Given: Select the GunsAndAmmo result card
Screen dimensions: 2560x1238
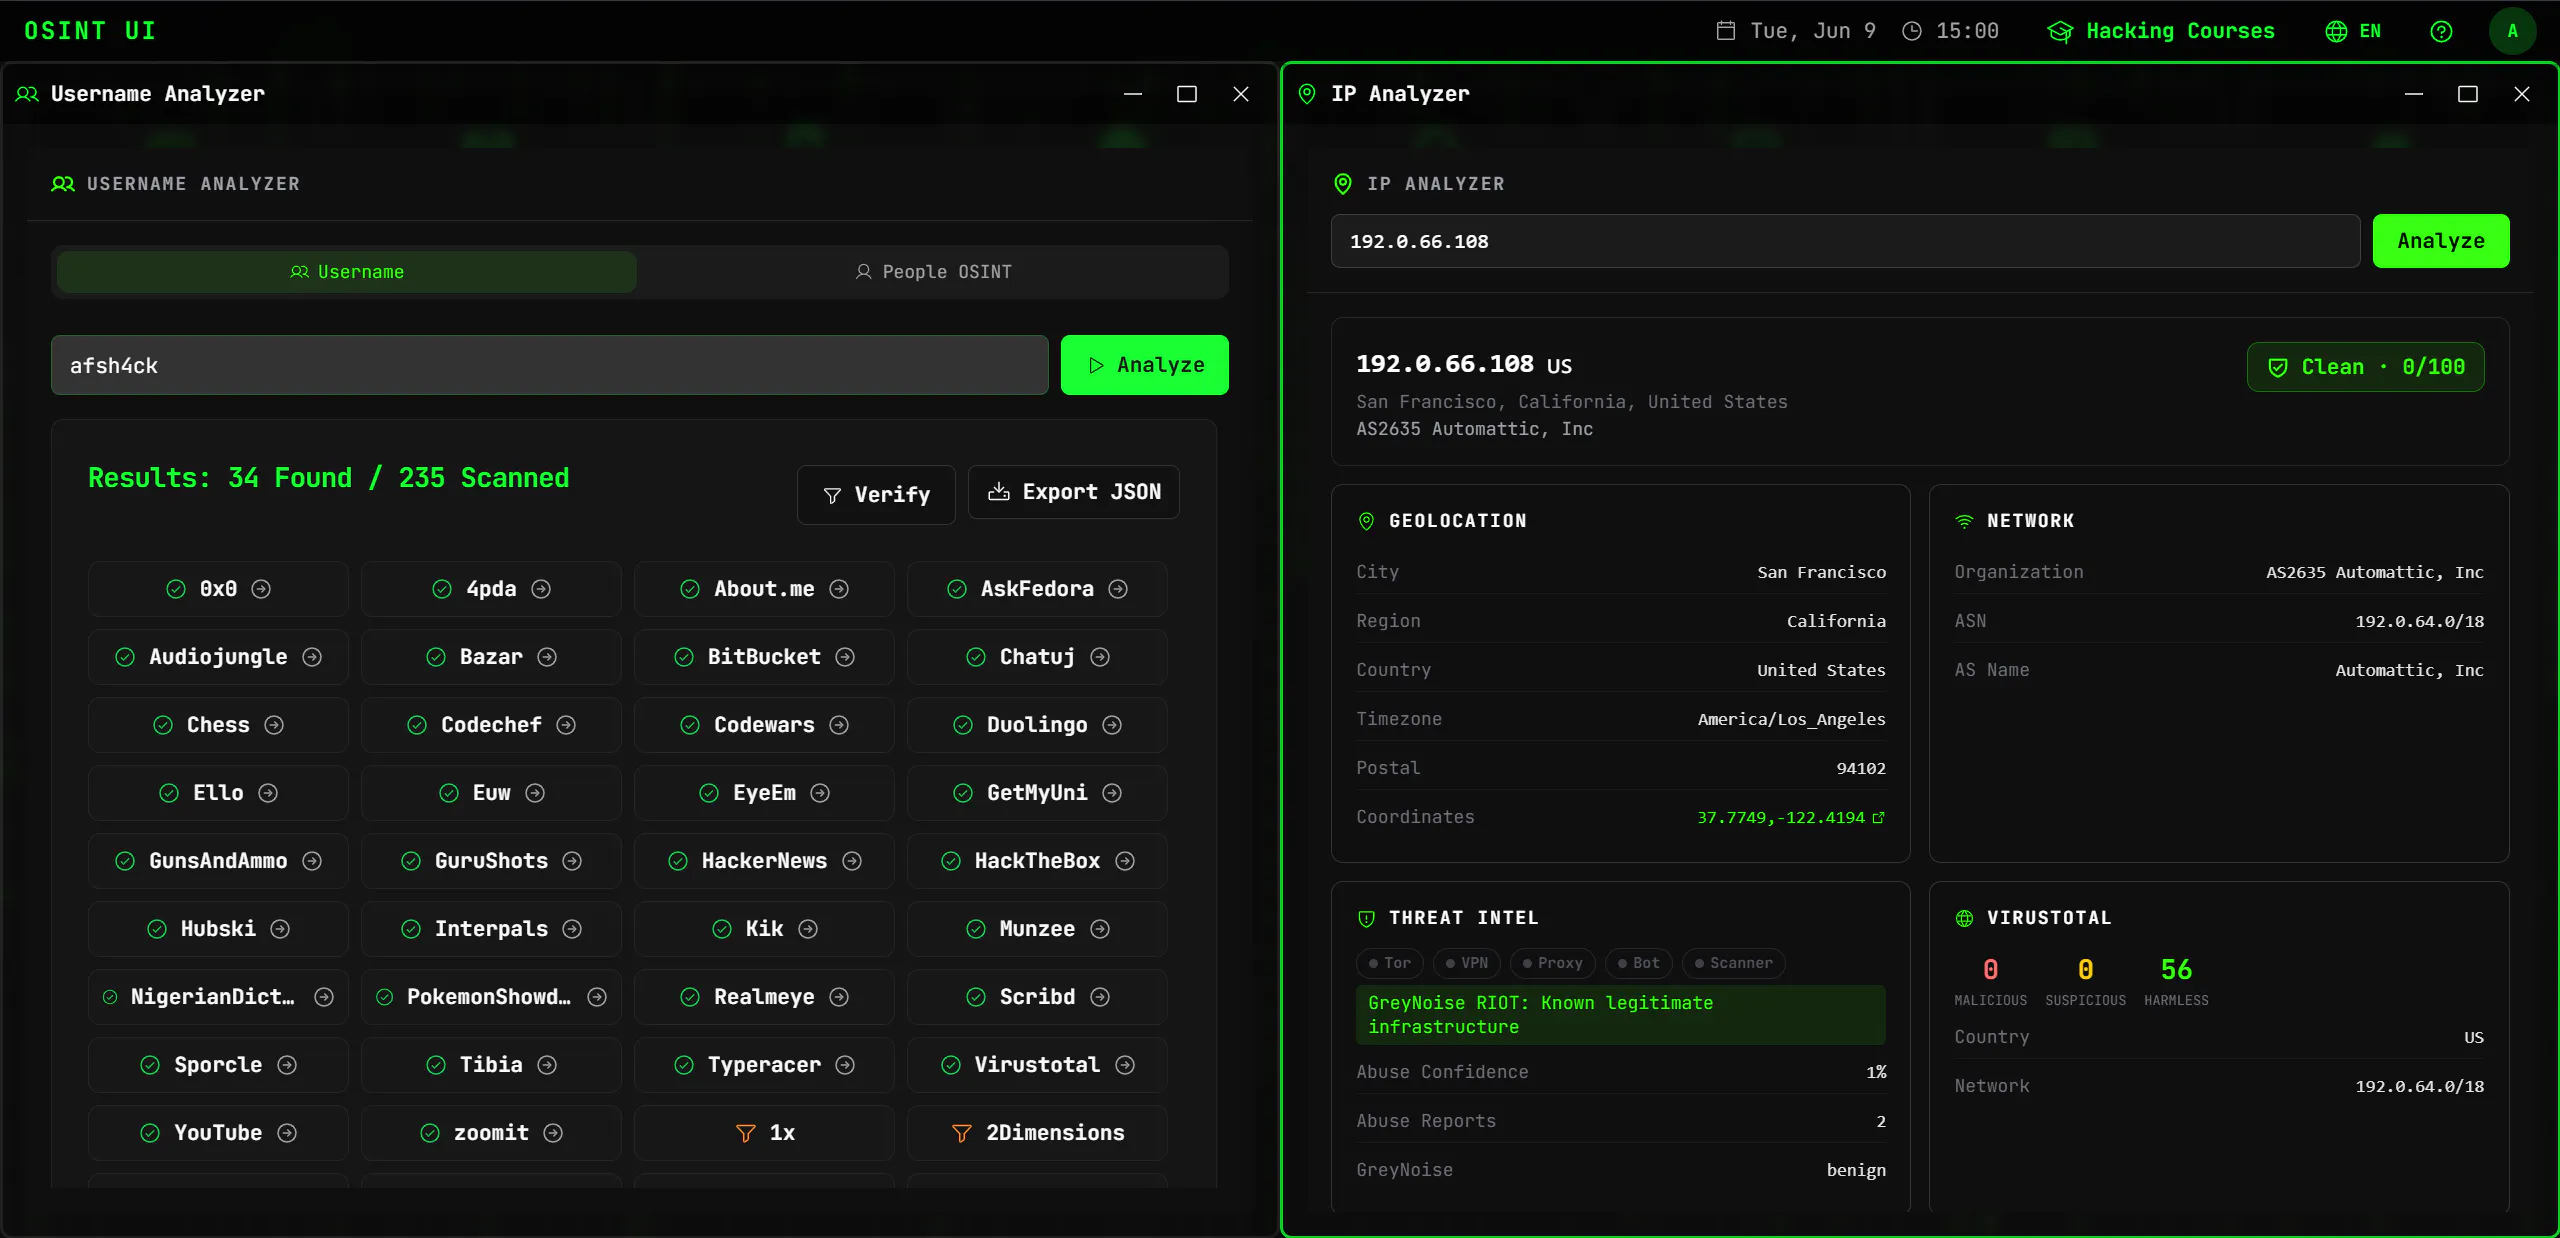Looking at the screenshot, I should pyautogui.click(x=218, y=861).
